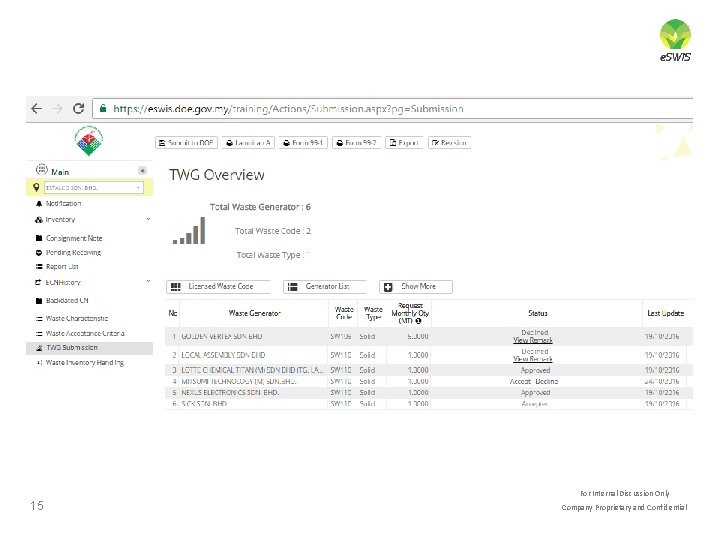Click the location pin icon
Image resolution: width=720 pixels, height=540 pixels.
36,187
